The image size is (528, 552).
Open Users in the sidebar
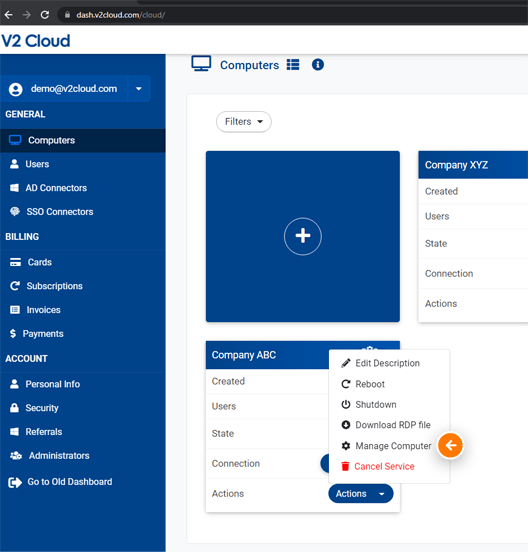(x=83, y=164)
